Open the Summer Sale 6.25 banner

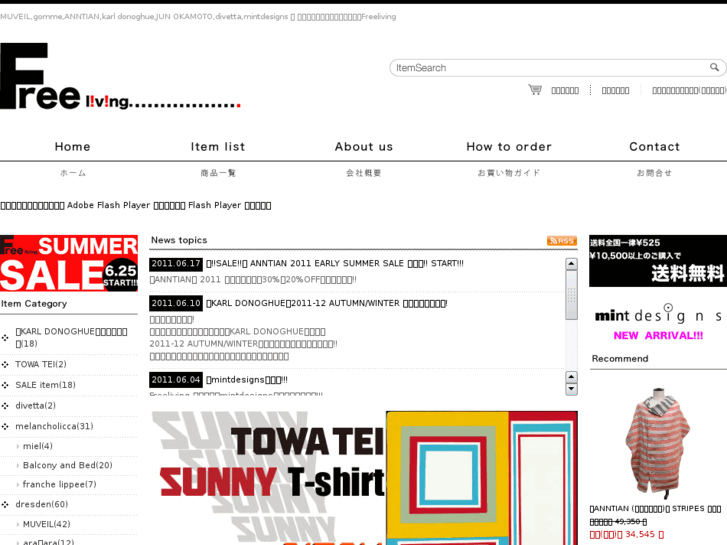[69, 263]
